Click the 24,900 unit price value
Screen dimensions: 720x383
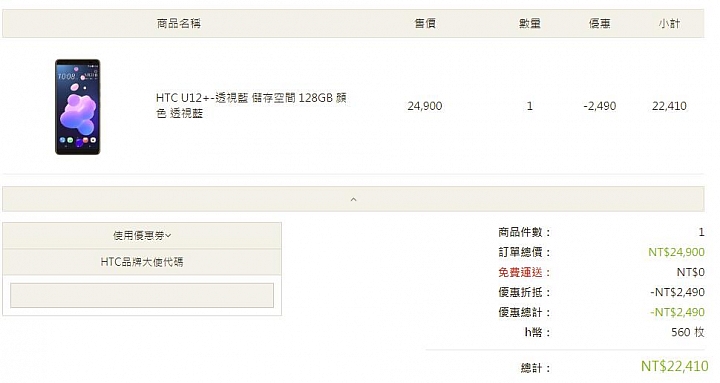coord(425,106)
